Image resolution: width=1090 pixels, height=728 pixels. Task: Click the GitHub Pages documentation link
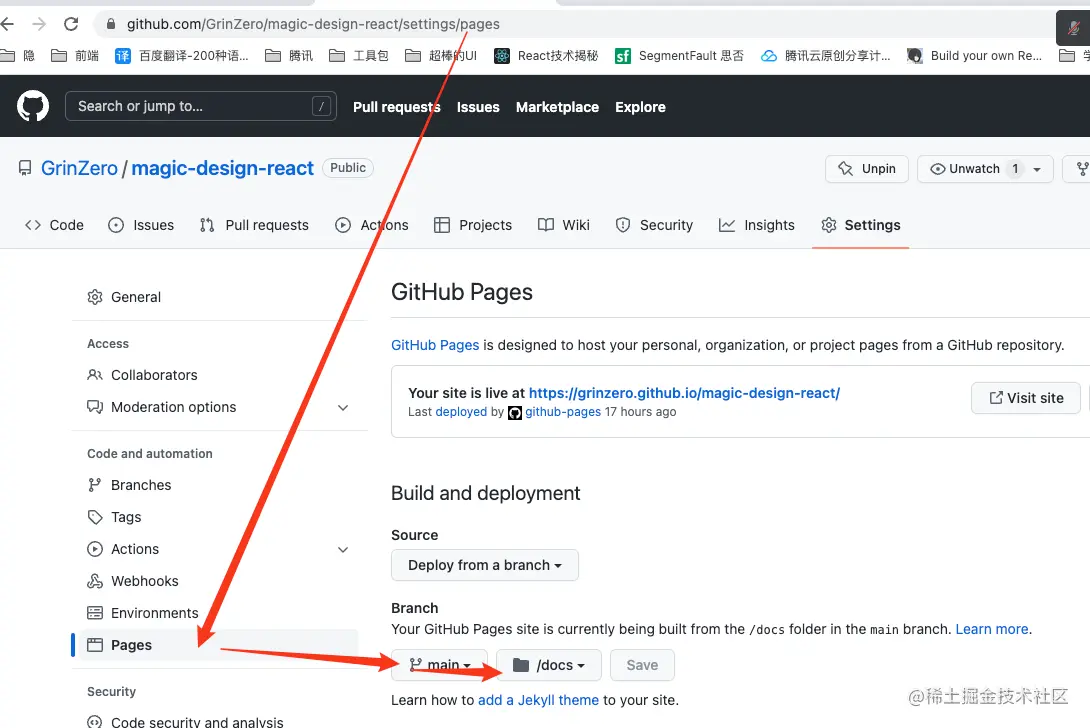tap(435, 345)
